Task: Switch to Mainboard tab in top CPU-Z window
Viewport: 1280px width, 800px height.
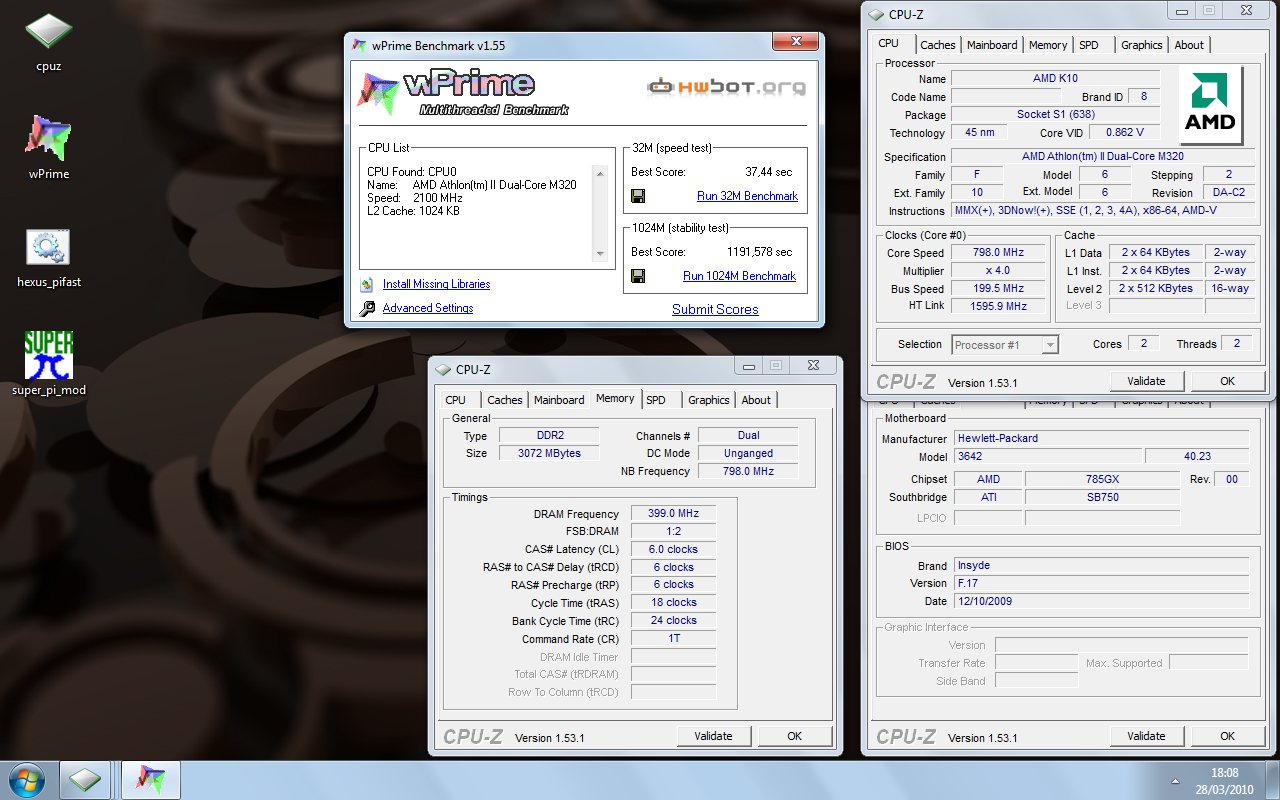Action: (x=992, y=45)
